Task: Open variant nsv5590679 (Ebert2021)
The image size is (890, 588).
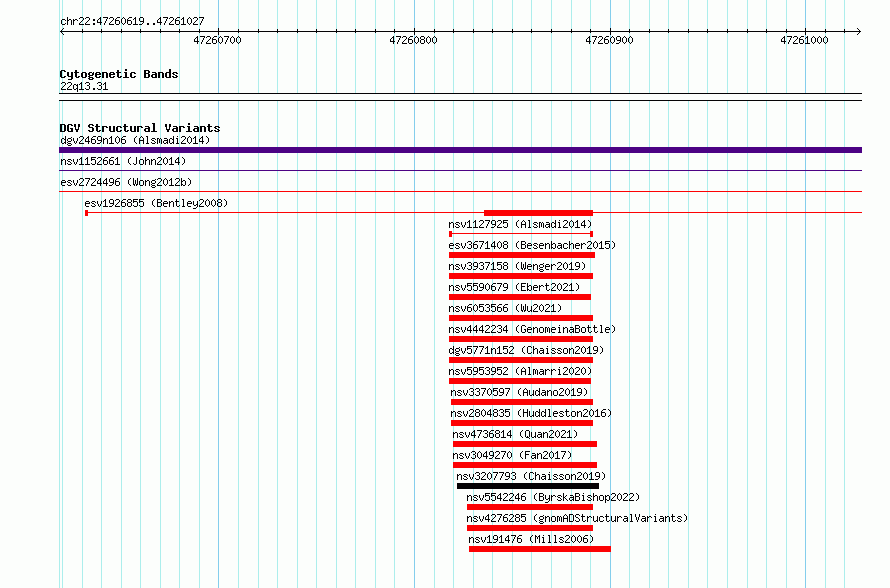Action: tap(514, 287)
